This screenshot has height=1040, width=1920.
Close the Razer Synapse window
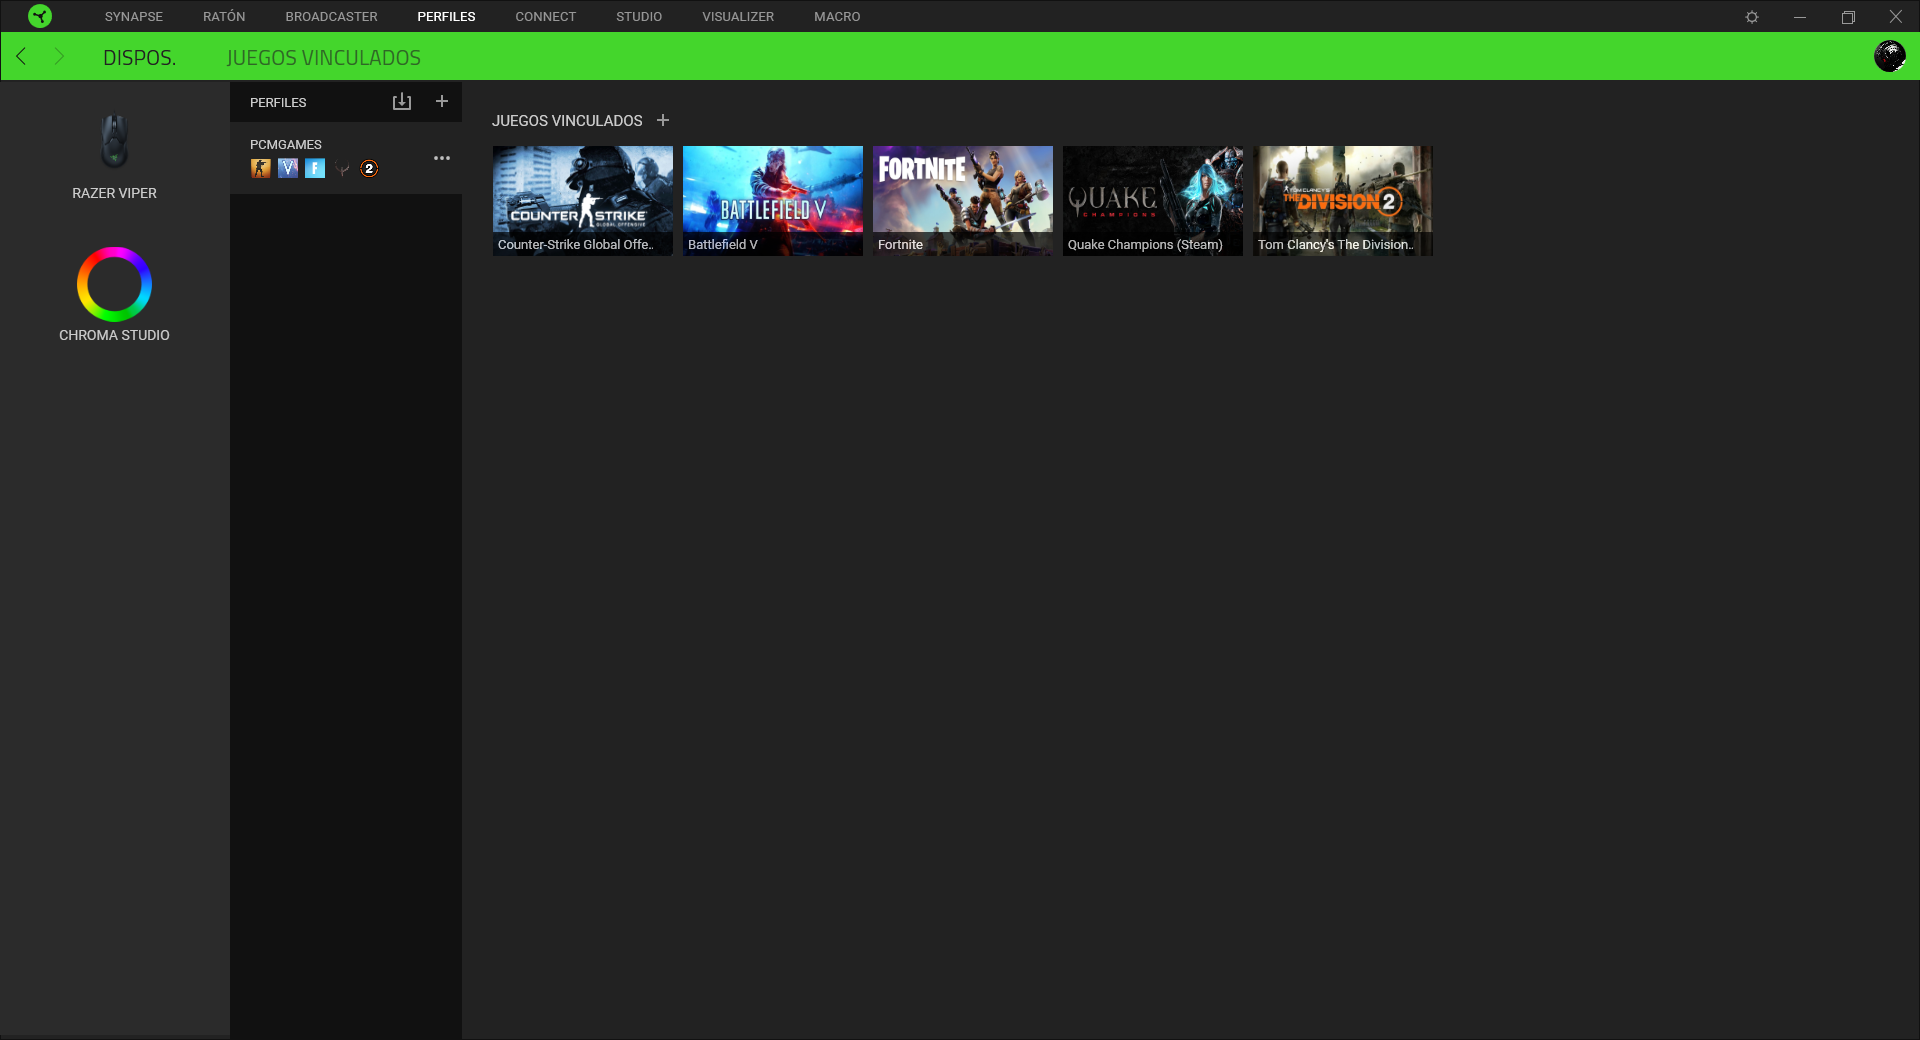[x=1895, y=17]
